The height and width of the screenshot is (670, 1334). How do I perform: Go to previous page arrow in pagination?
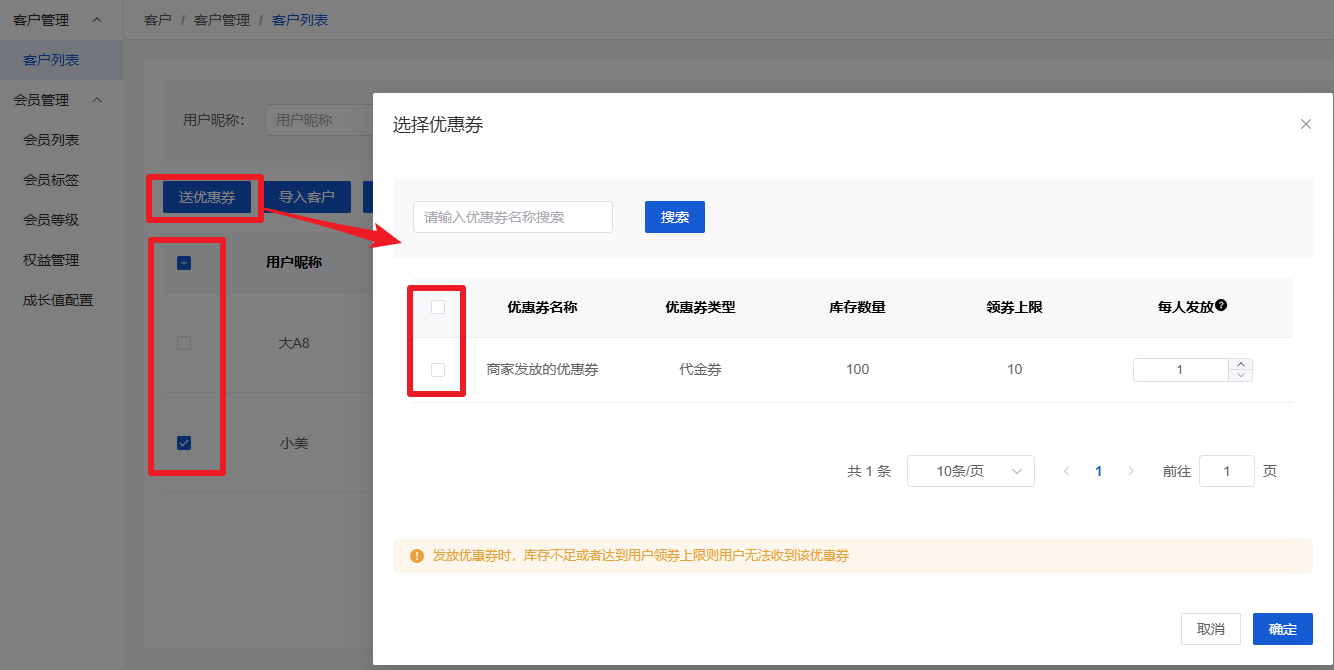point(1067,471)
